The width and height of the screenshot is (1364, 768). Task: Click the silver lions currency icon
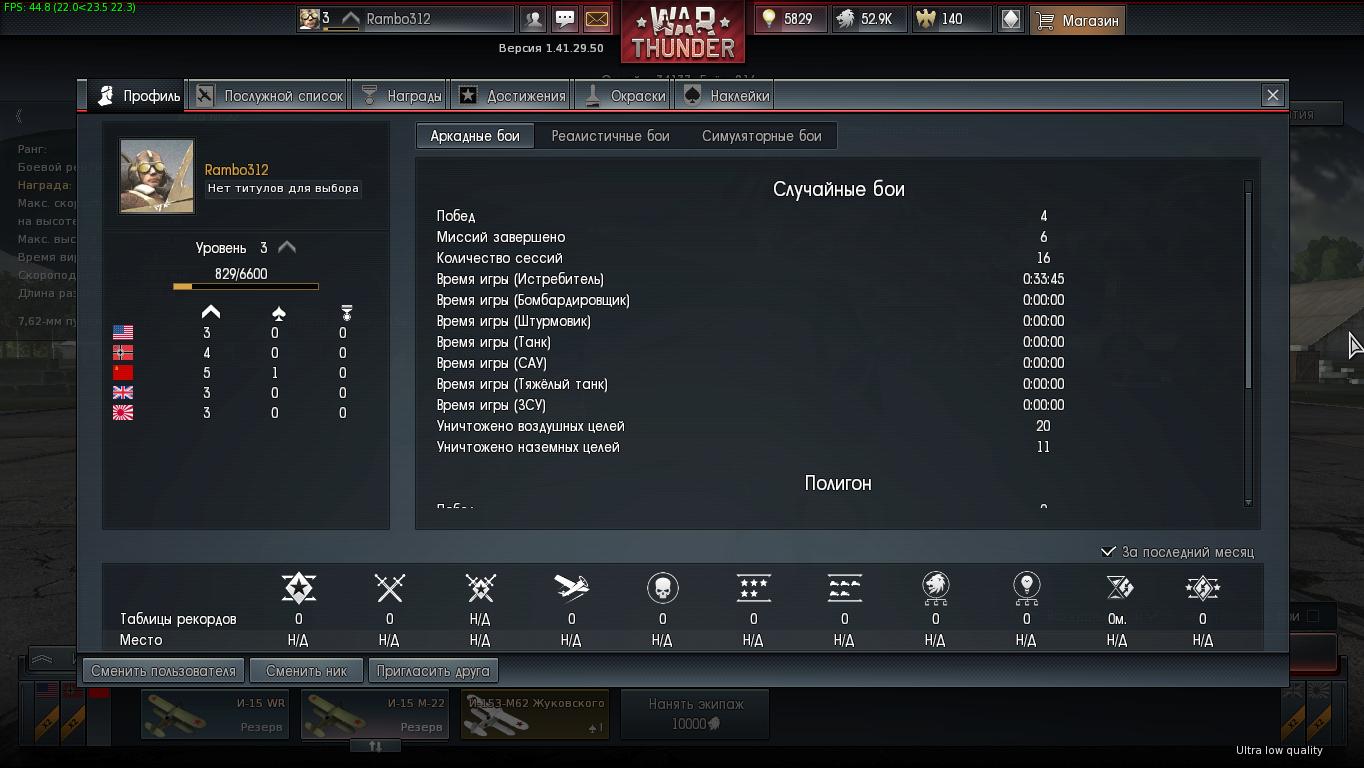point(846,19)
